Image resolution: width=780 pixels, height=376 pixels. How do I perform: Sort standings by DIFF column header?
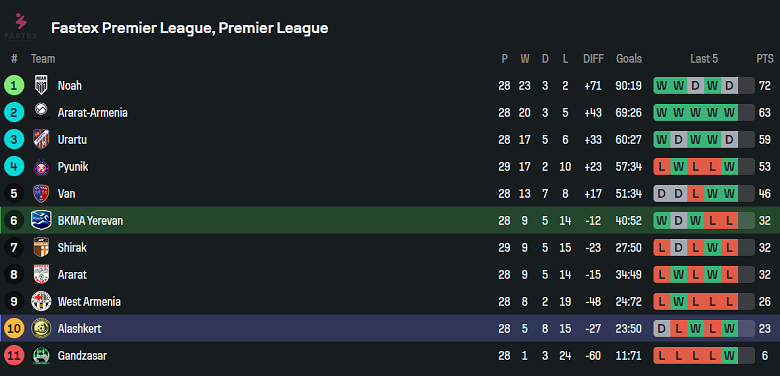pyautogui.click(x=593, y=59)
